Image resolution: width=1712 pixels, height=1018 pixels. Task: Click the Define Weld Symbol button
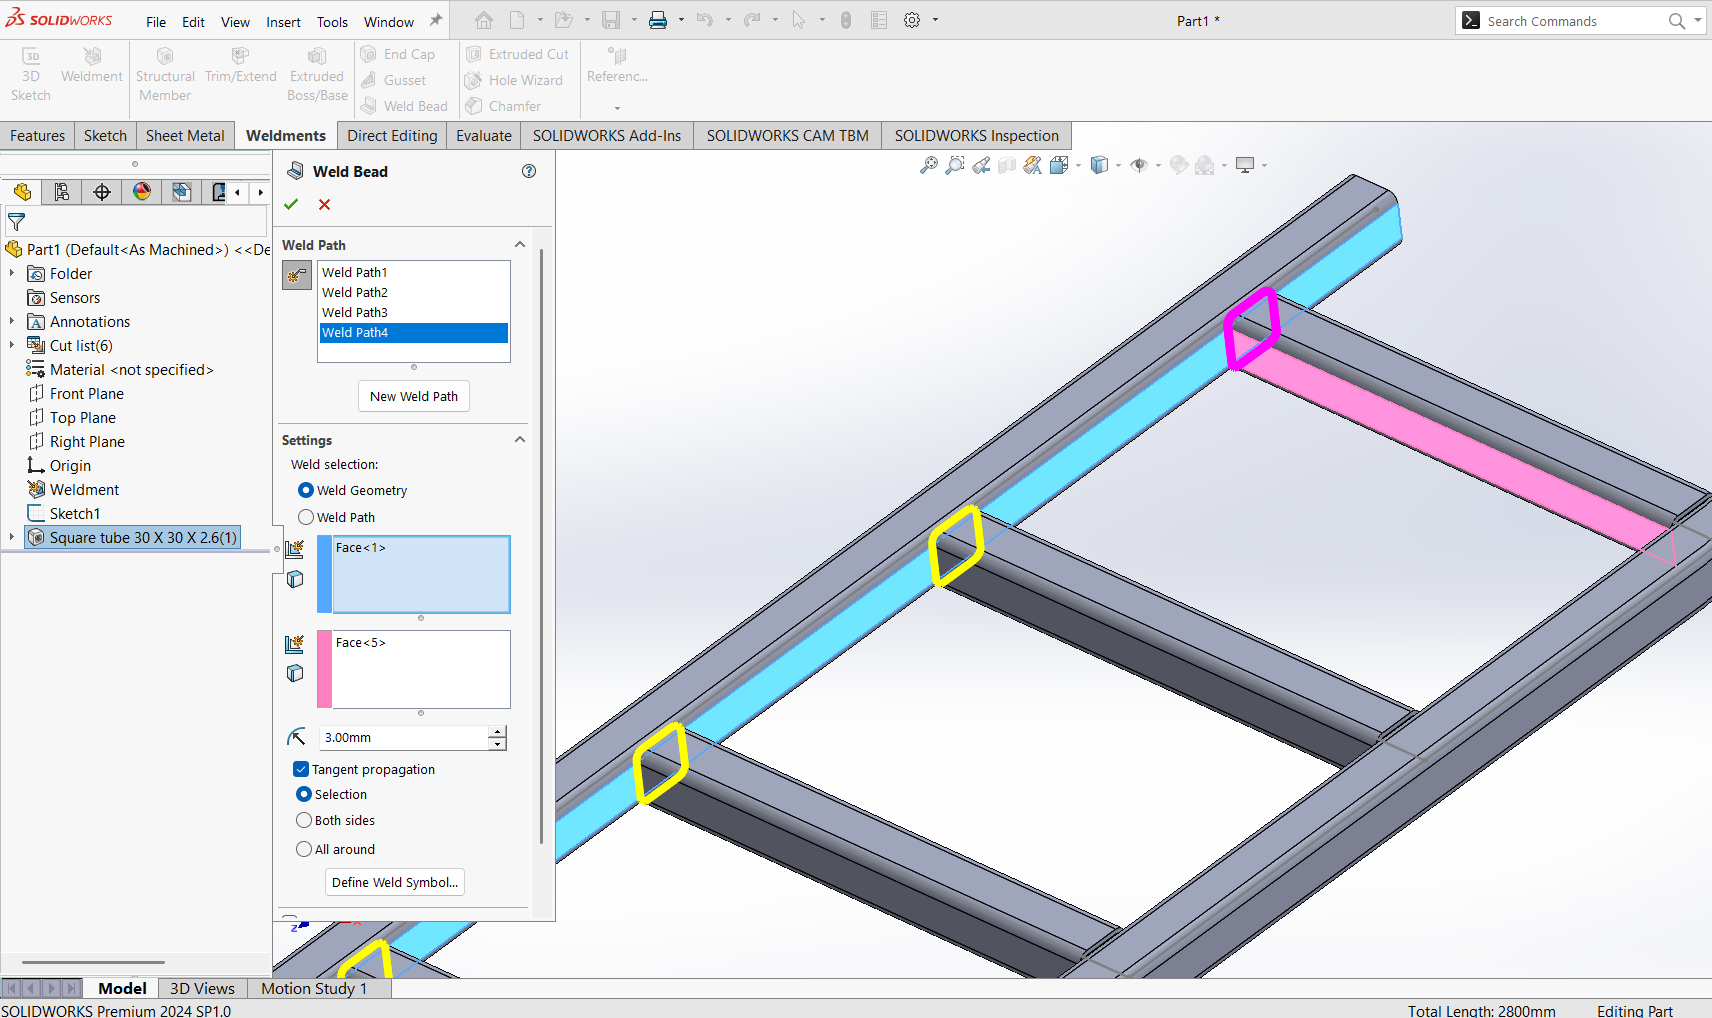[x=395, y=882]
